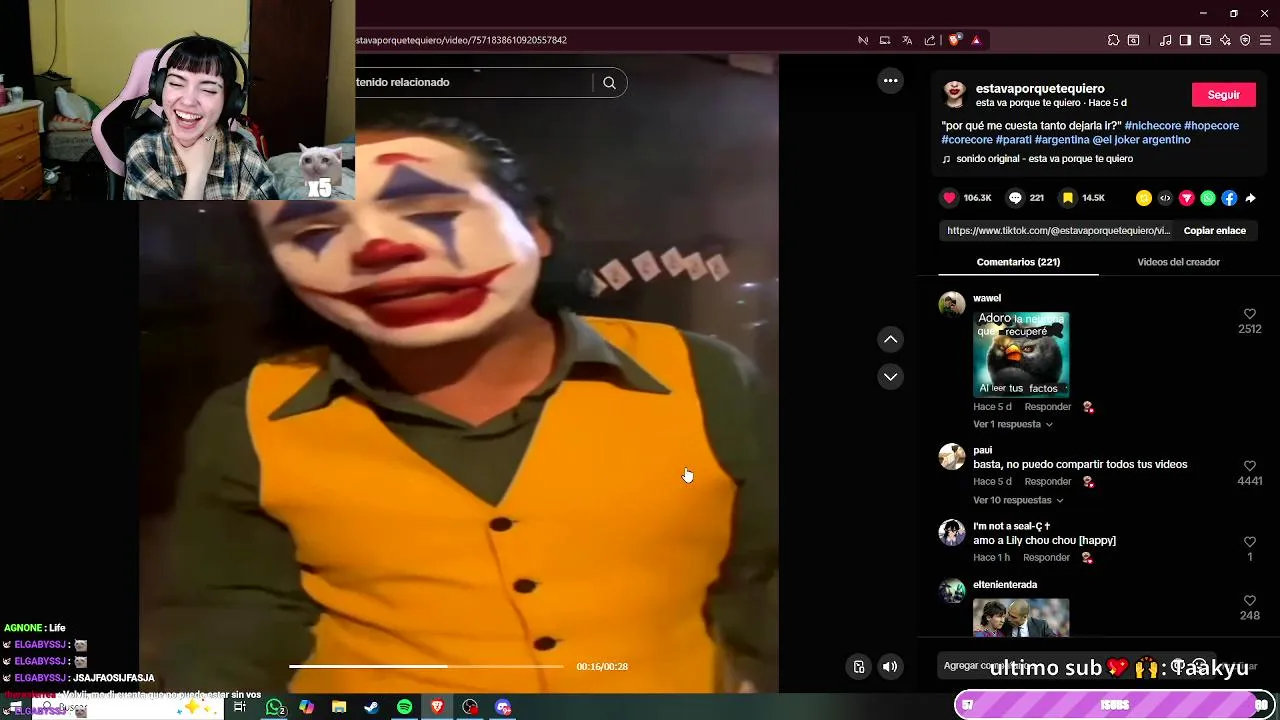Screen dimensions: 1280x720
Task: Open WhatsApp from the taskbar
Action: coord(274,707)
